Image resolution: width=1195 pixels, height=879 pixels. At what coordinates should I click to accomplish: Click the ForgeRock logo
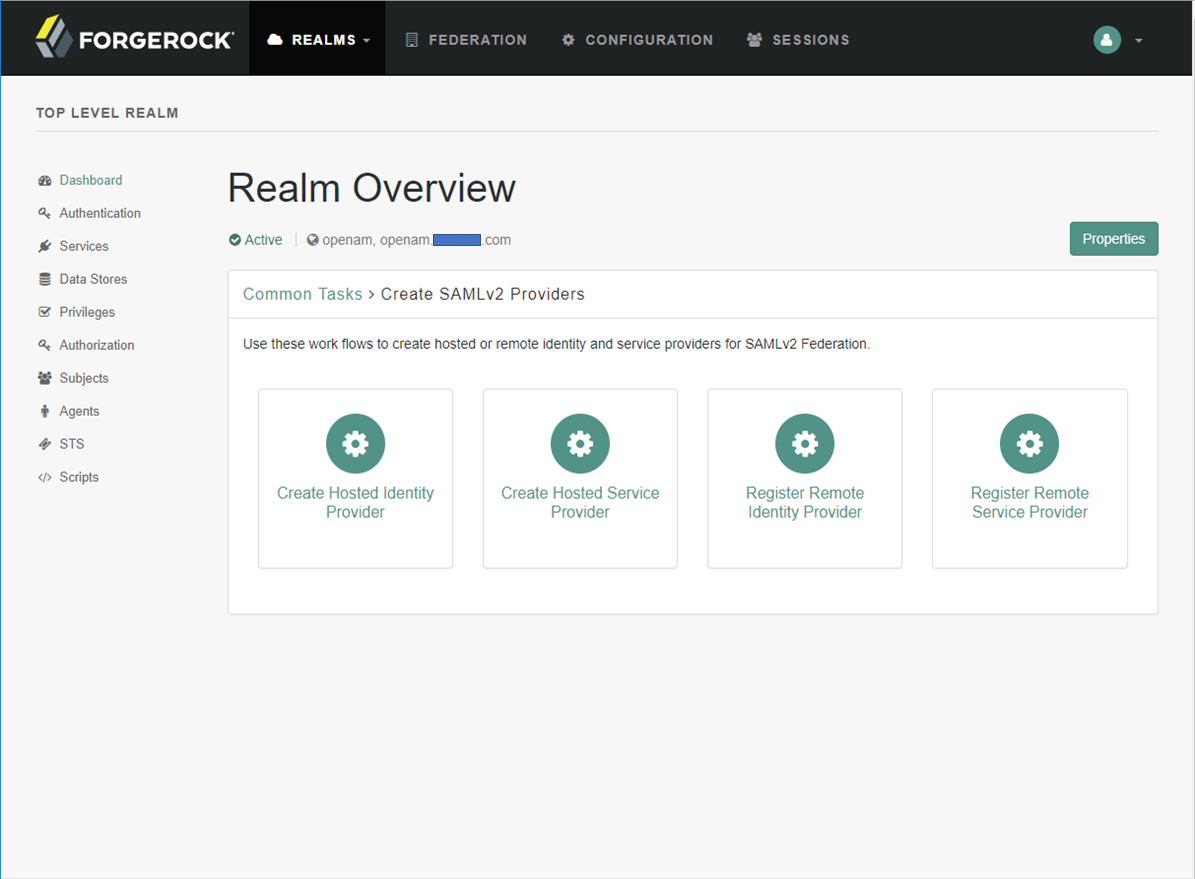coord(134,39)
